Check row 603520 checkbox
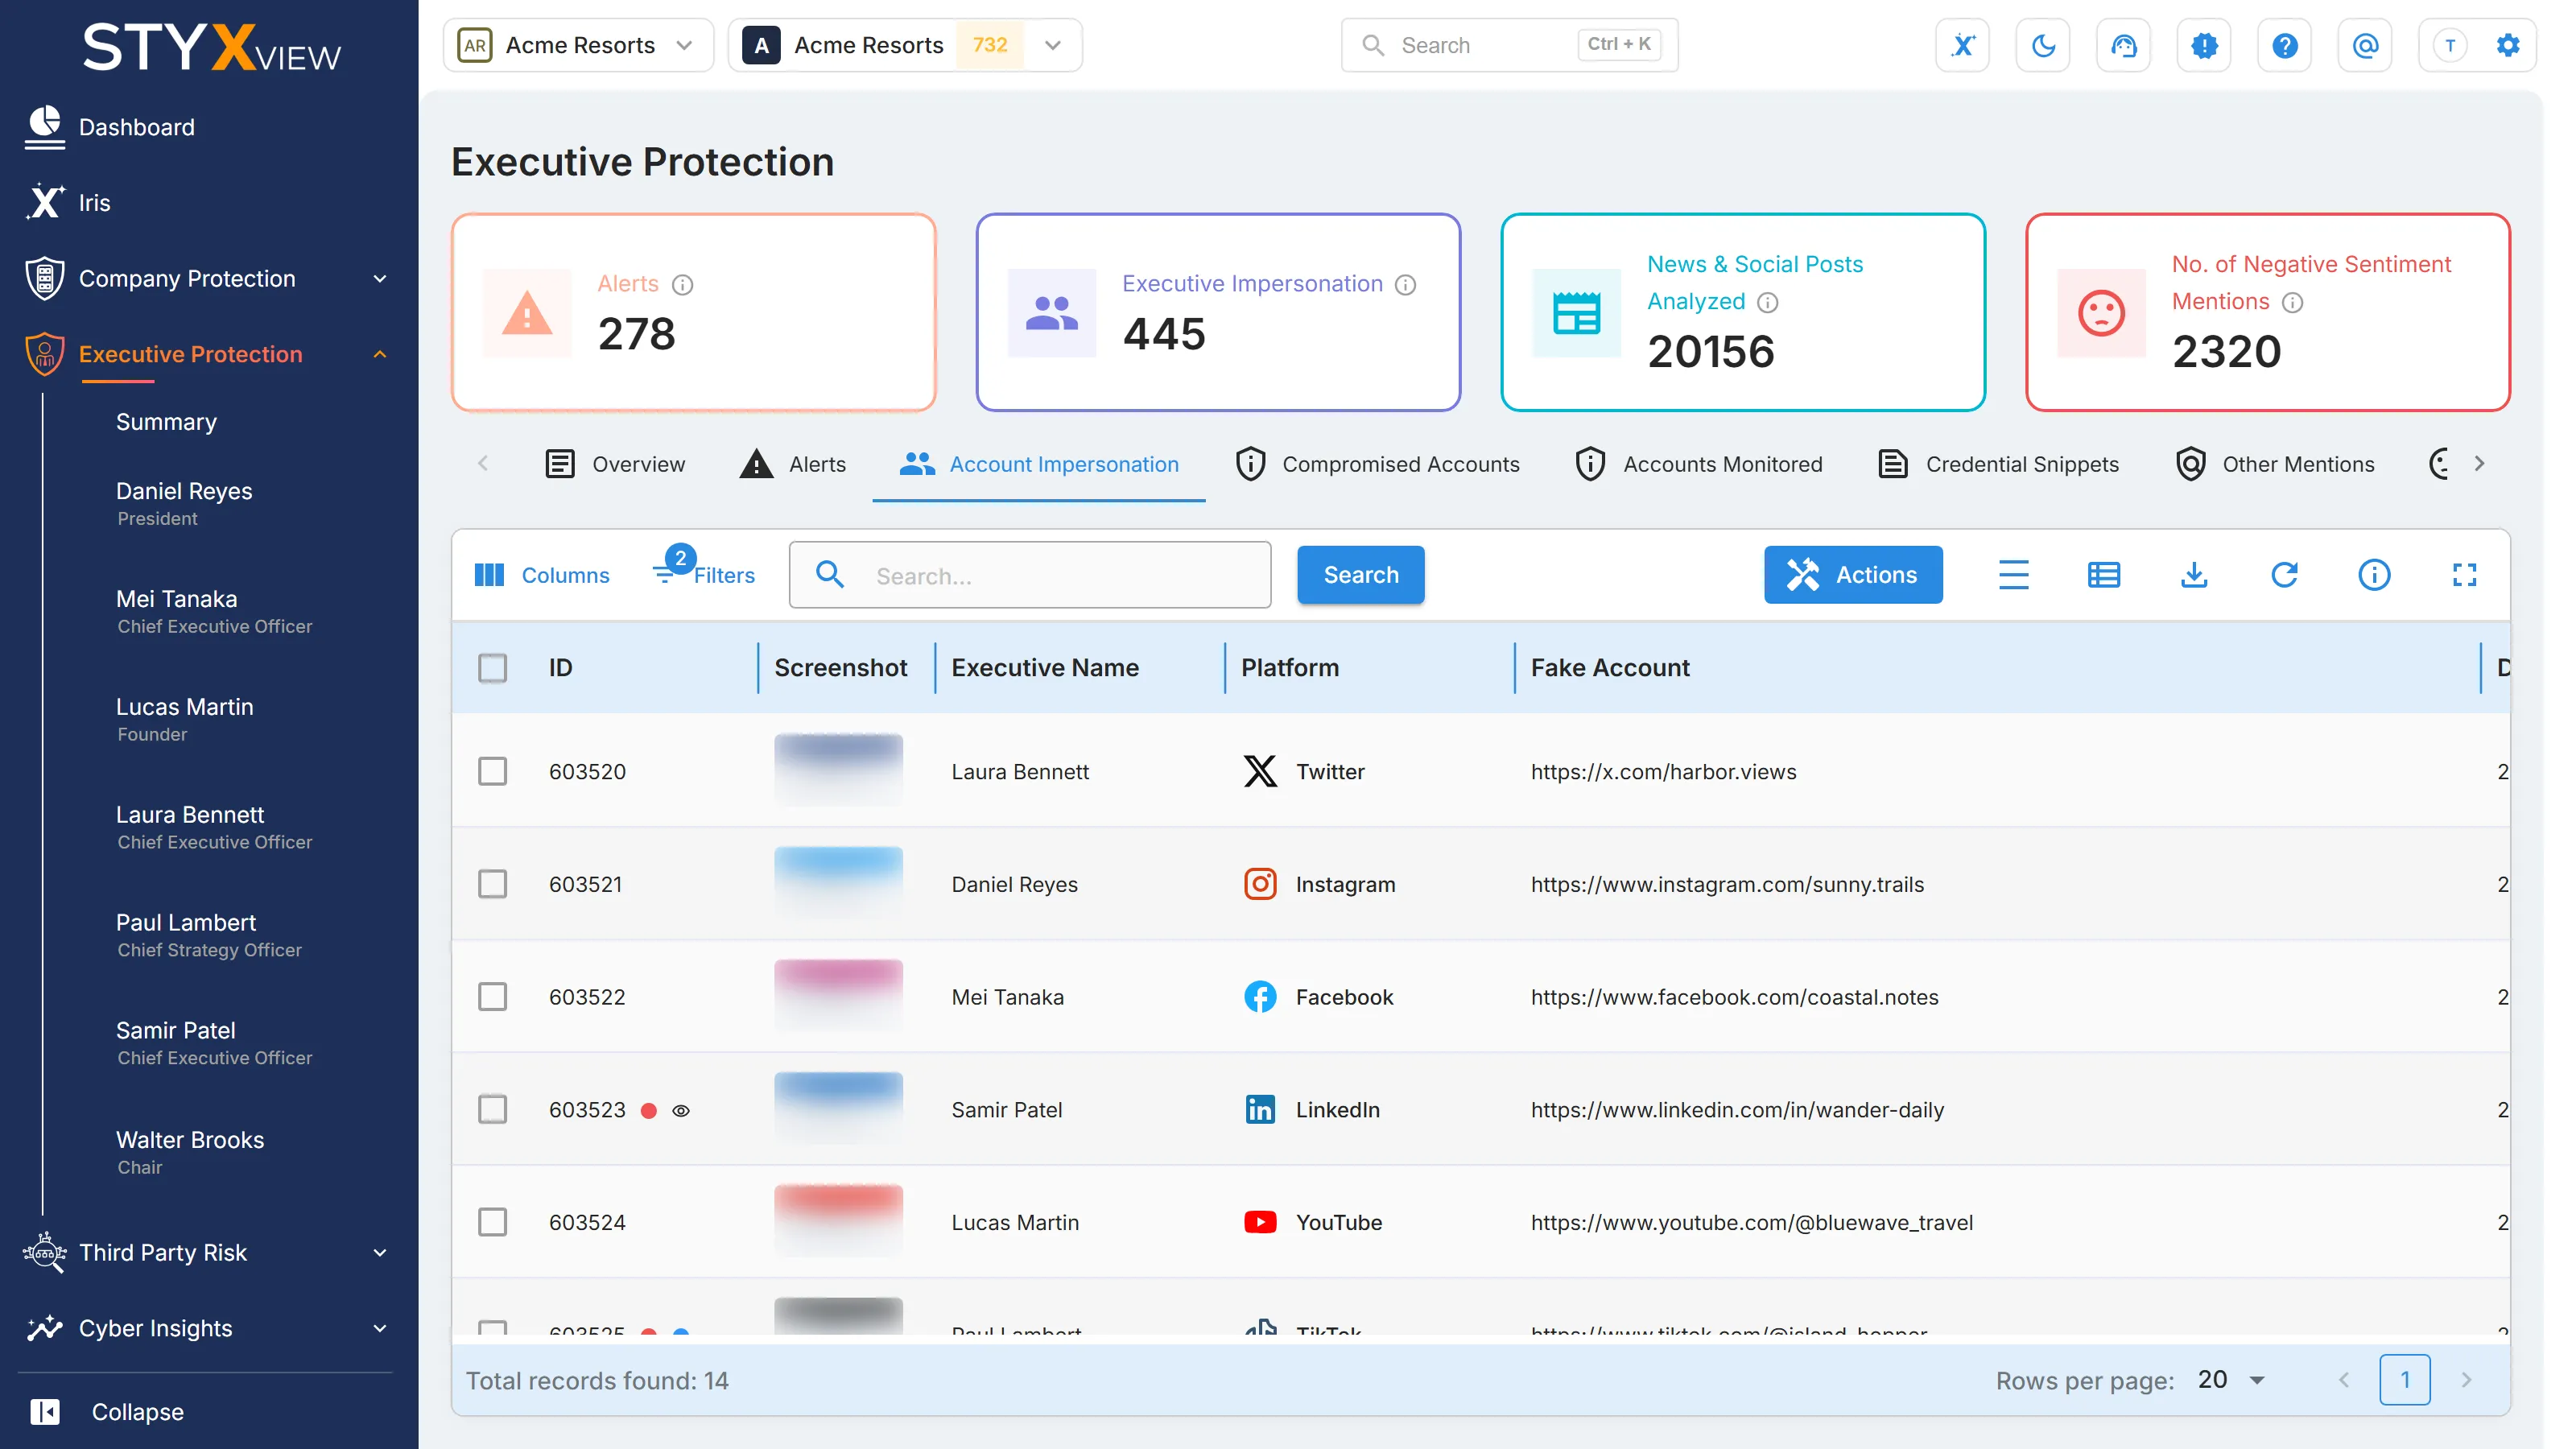The height and width of the screenshot is (1449, 2576). 492,771
